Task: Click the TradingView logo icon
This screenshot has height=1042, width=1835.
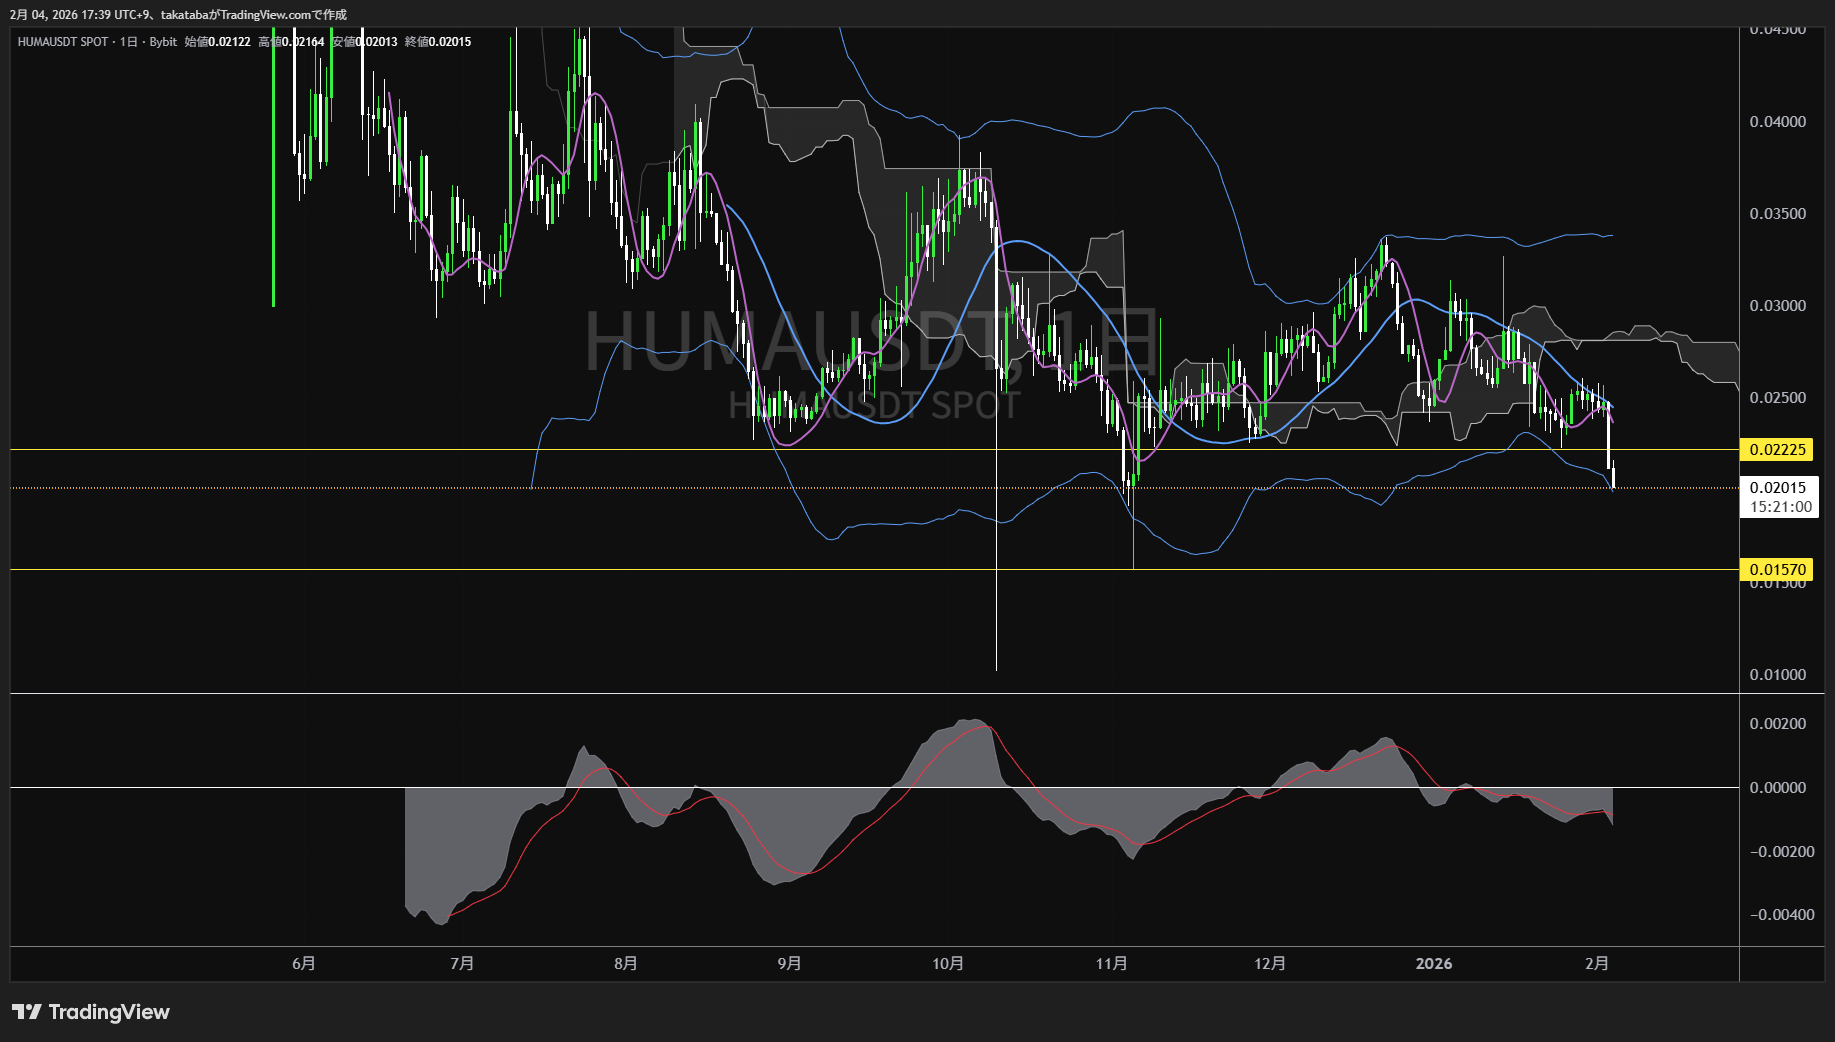Action: [x=27, y=1012]
